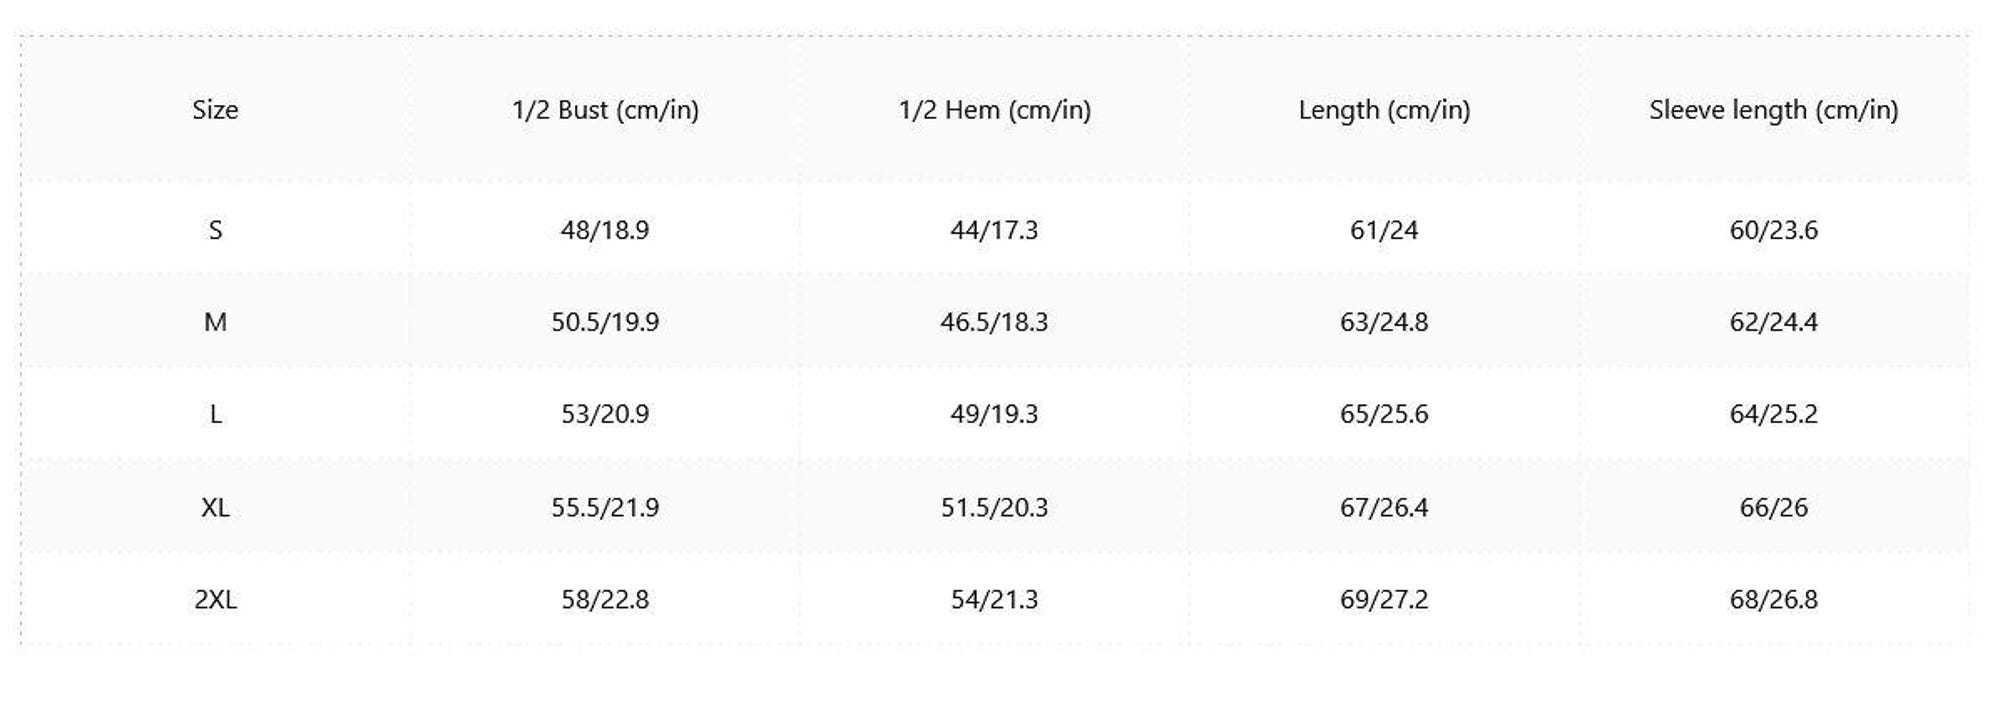Click the 66/26 sleeve length cell
The image size is (2000, 717).
click(1773, 507)
